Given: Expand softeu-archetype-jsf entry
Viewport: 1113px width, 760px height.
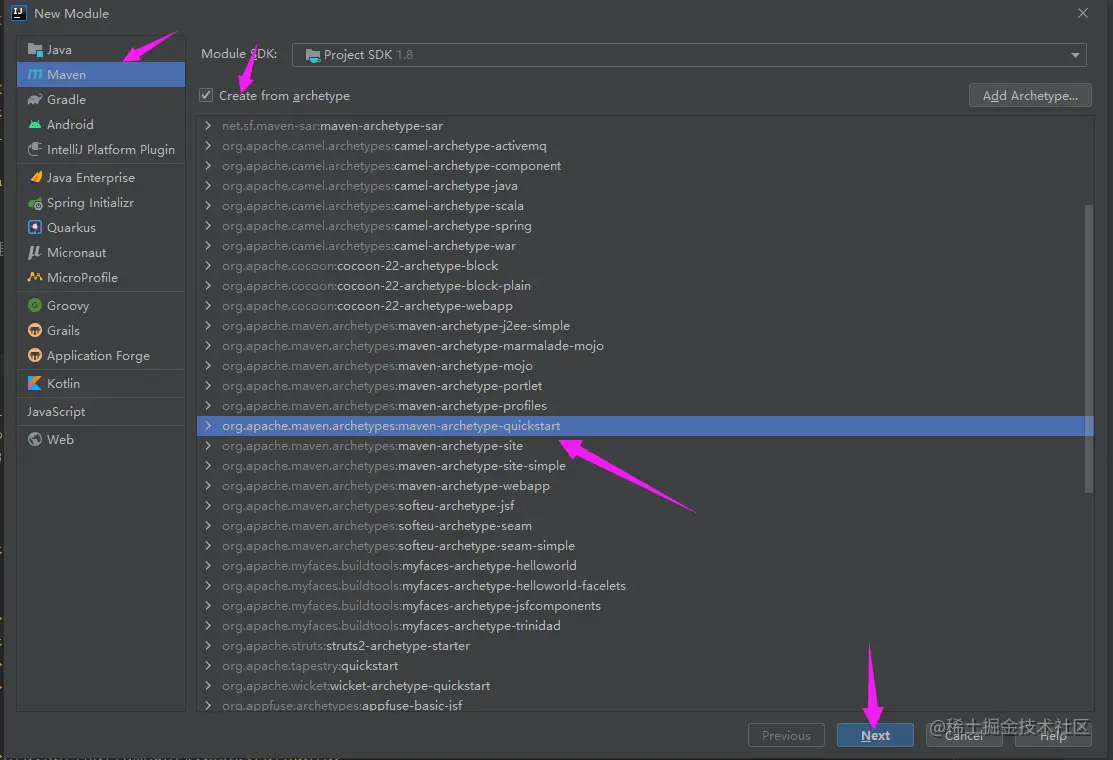Looking at the screenshot, I should pos(207,506).
